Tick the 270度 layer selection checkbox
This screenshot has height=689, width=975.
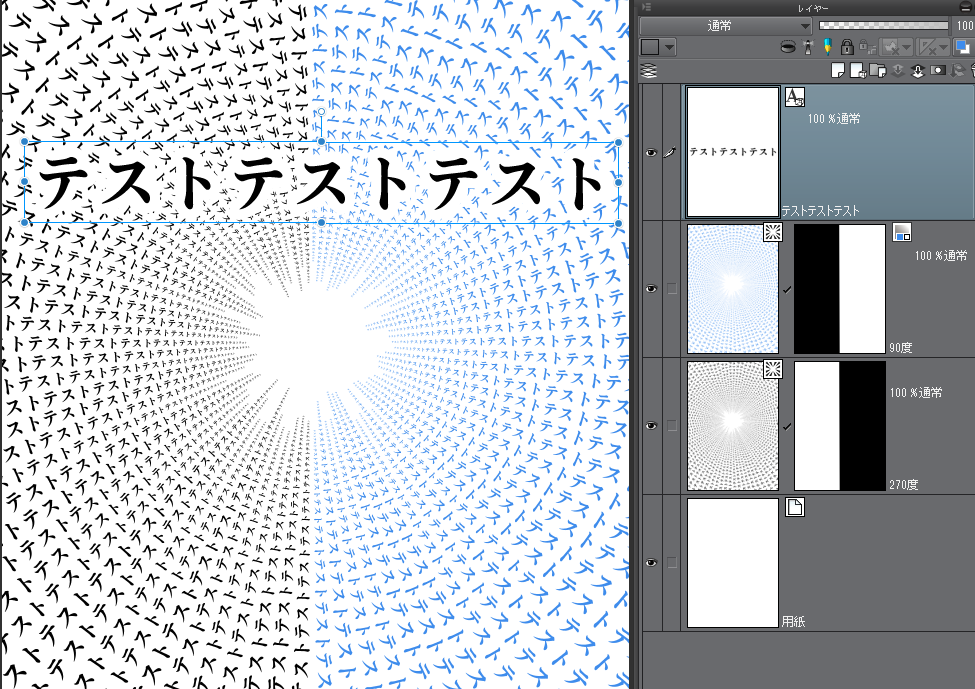[x=672, y=425]
